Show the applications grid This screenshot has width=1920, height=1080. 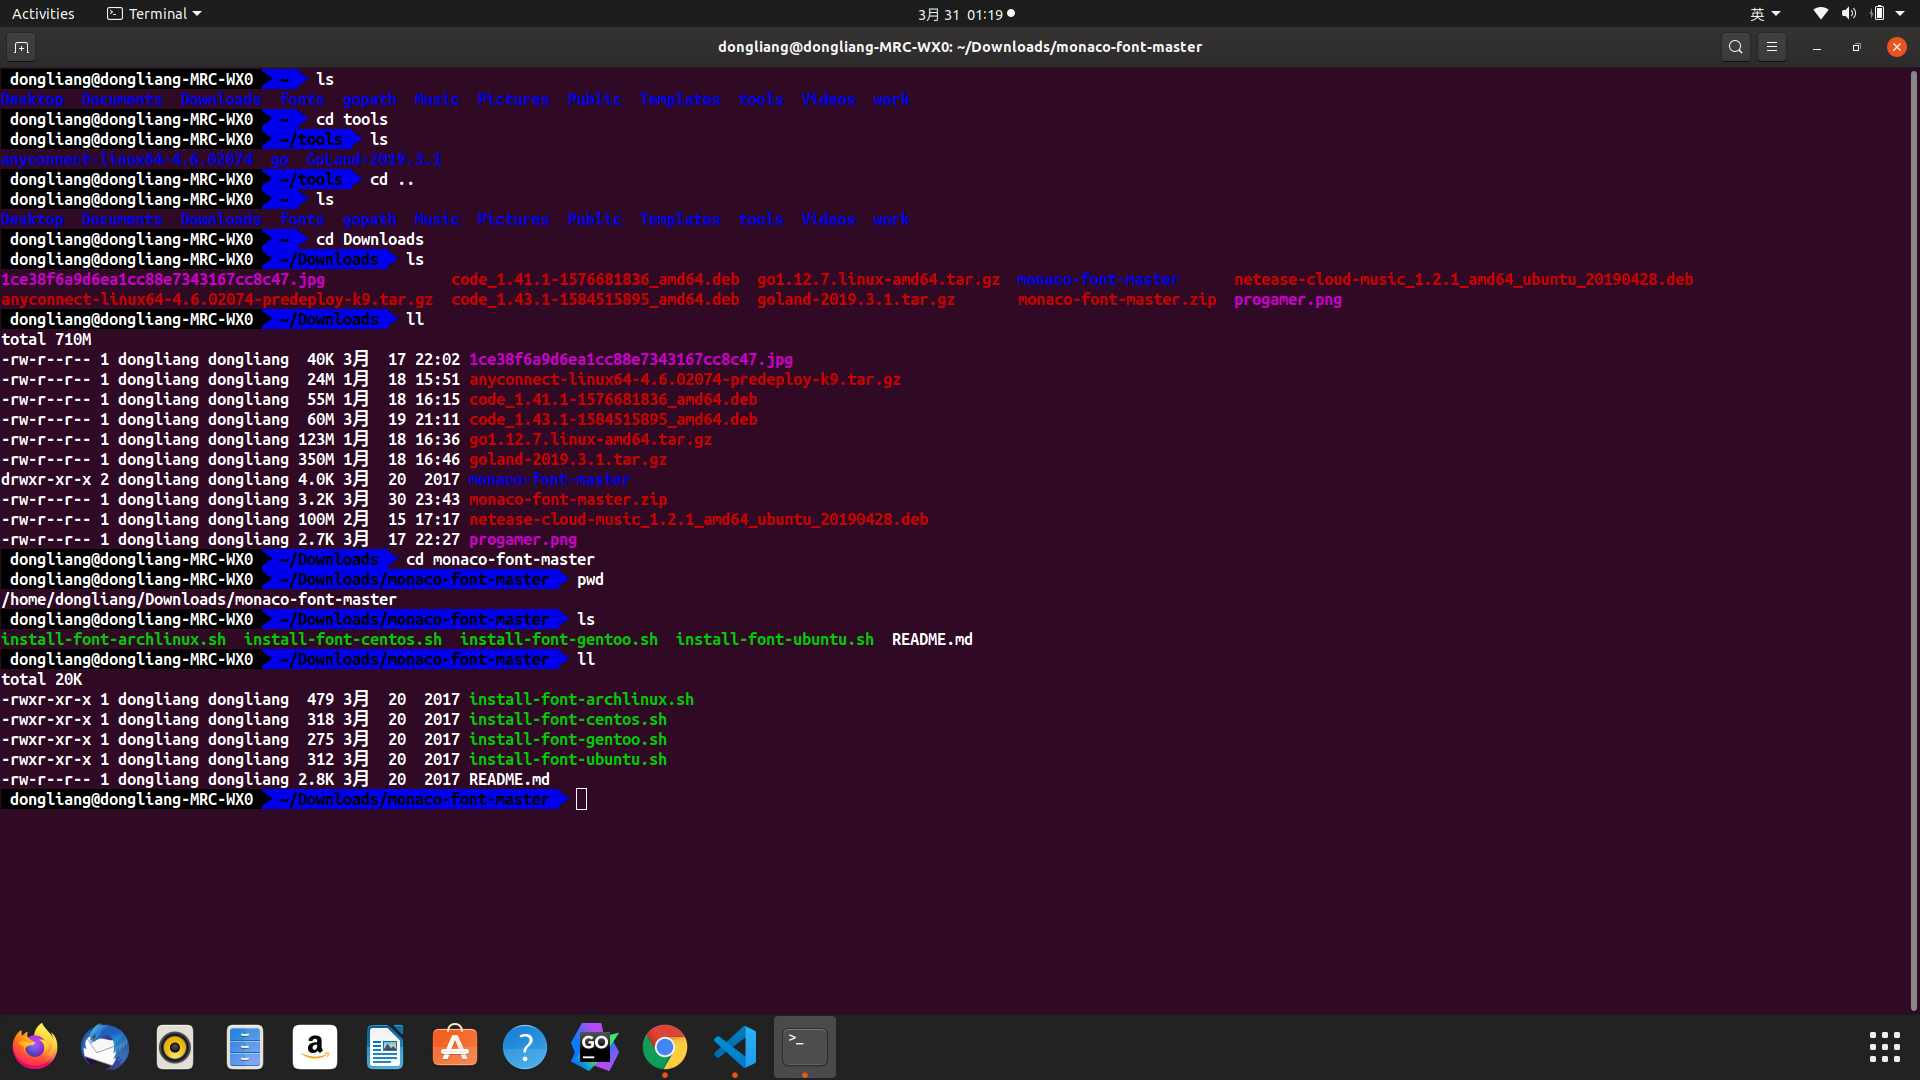tap(1885, 1047)
